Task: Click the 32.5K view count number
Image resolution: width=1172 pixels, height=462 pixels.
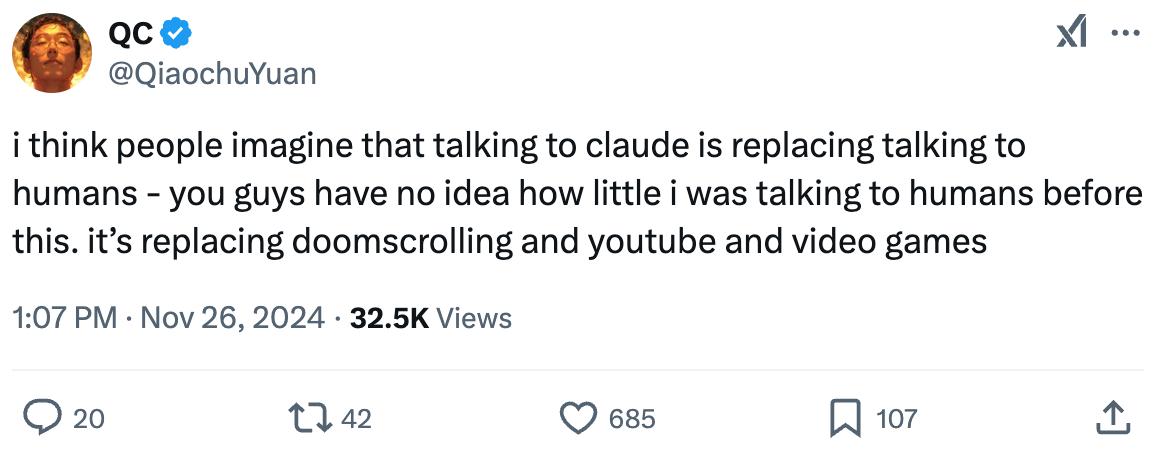Action: [x=391, y=318]
